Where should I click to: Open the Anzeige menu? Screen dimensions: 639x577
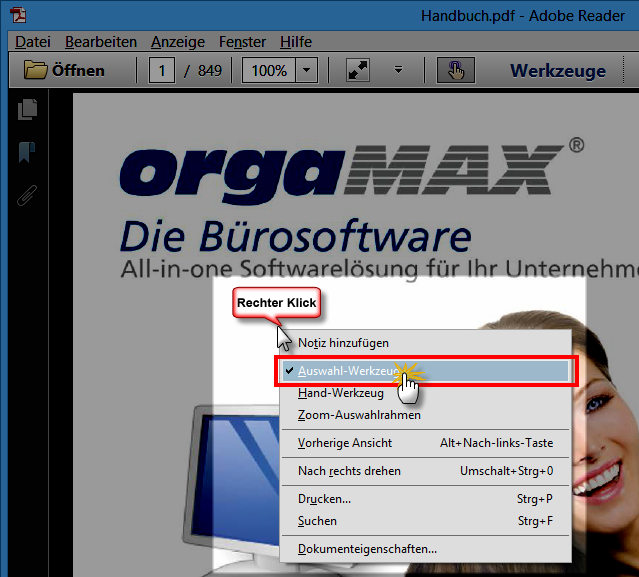click(178, 42)
